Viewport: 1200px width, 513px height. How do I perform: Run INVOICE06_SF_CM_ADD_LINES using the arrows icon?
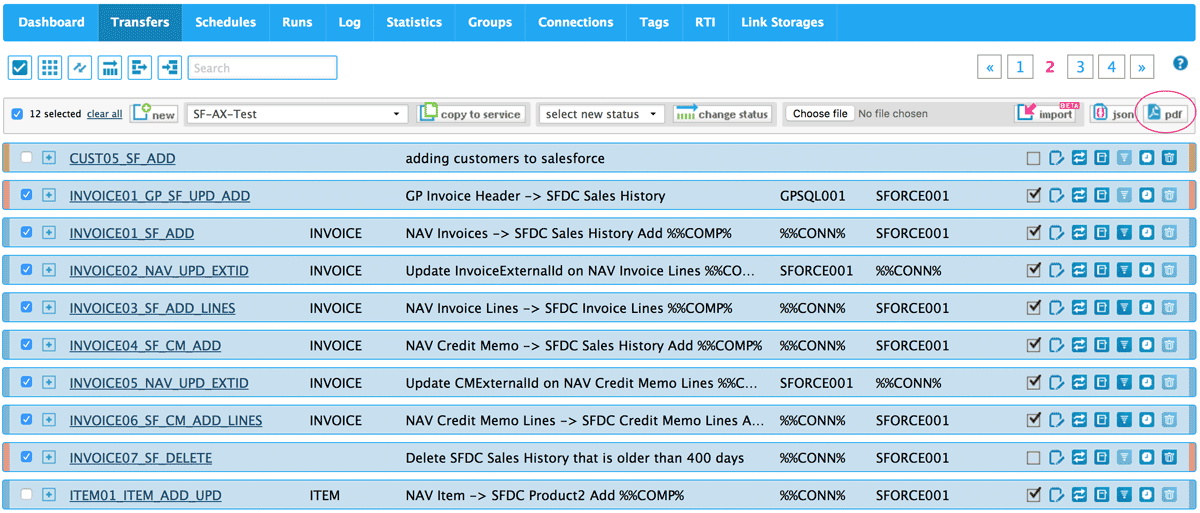click(1079, 420)
